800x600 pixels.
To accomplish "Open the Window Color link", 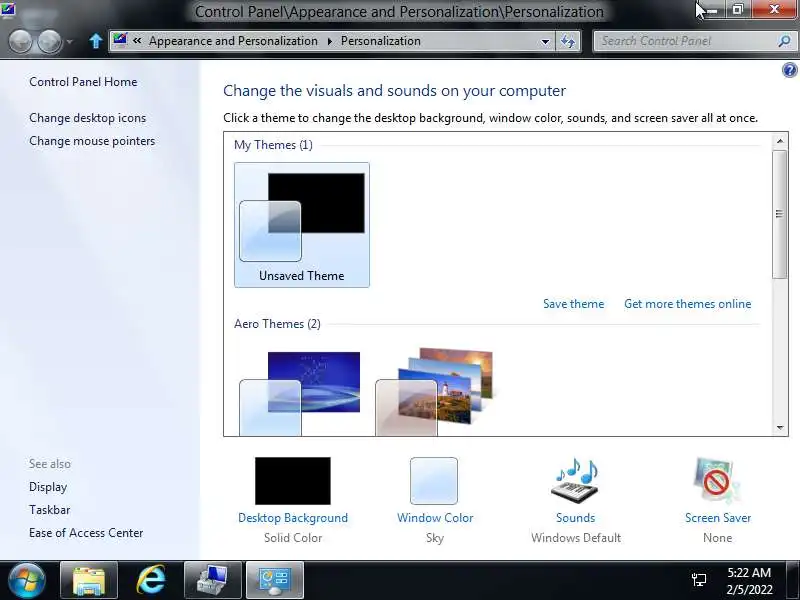I will pyautogui.click(x=435, y=517).
